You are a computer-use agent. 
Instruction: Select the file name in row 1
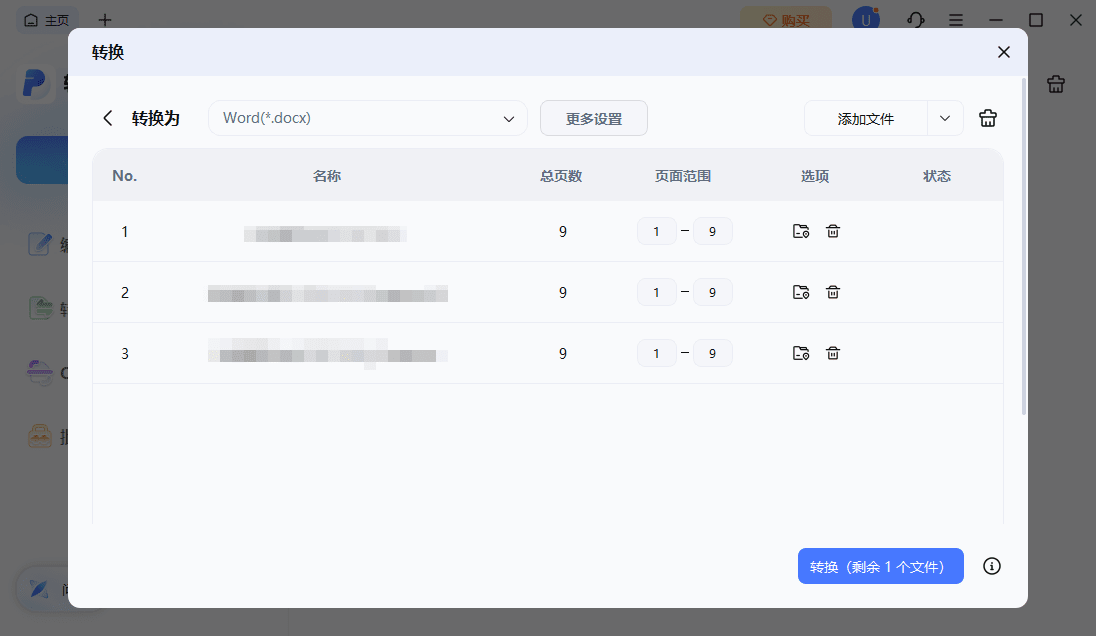tap(325, 234)
